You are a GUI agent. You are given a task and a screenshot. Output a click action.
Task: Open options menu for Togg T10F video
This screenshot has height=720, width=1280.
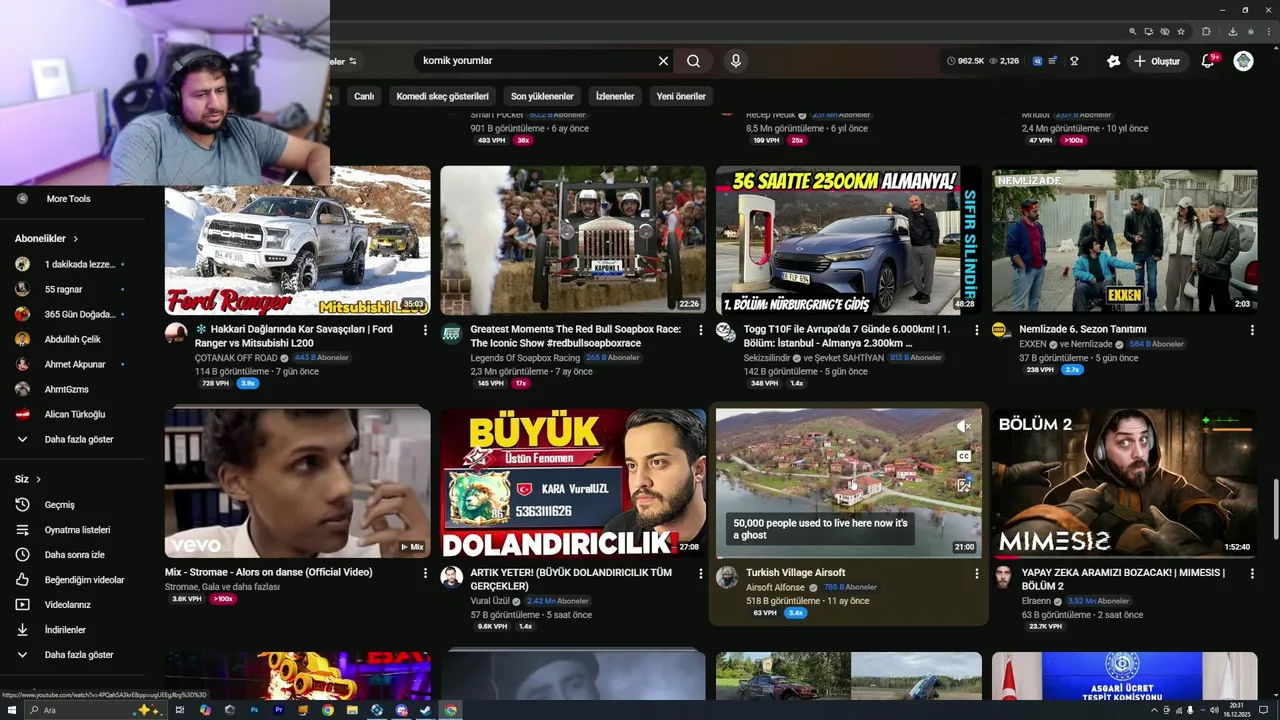point(977,330)
